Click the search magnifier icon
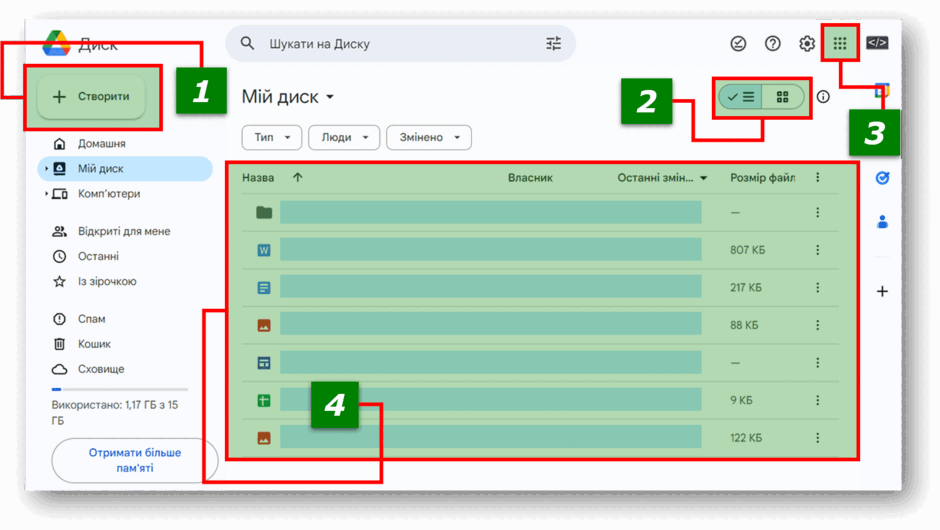Screen dimensions: 940x530 (247, 43)
